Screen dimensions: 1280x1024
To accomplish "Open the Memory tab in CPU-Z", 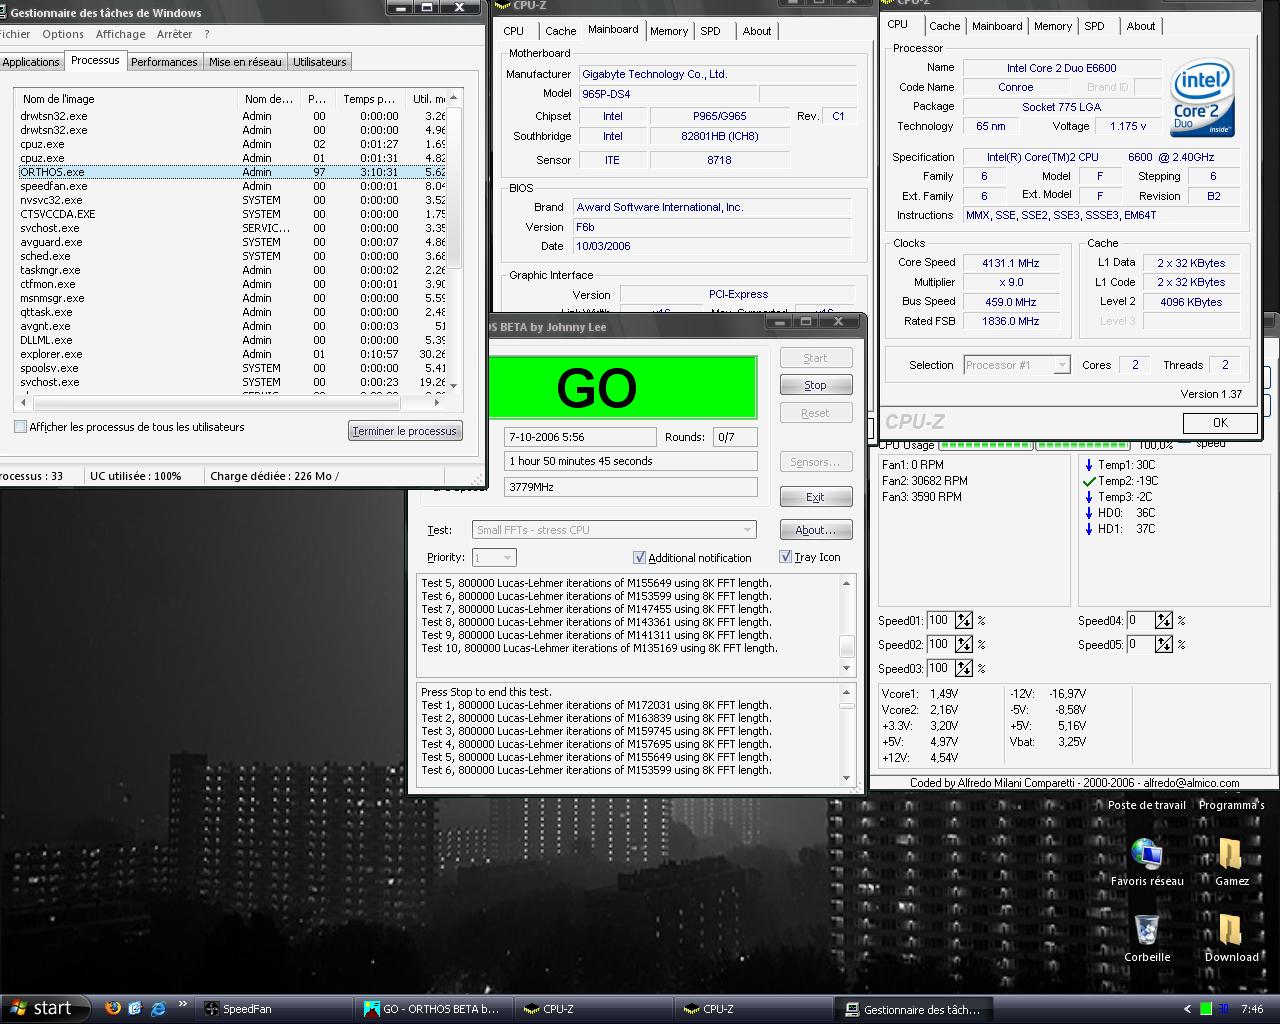I will click(x=1052, y=26).
